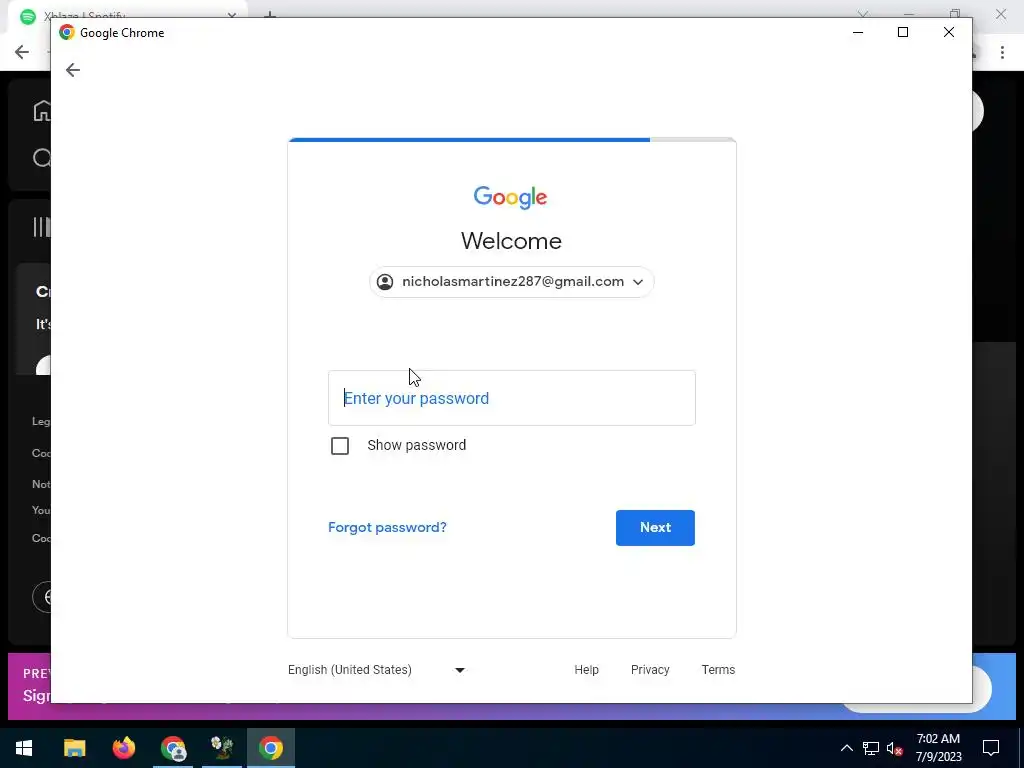The image size is (1024, 768).
Task: Click the account avatar icon beside the email
Action: pyautogui.click(x=385, y=281)
